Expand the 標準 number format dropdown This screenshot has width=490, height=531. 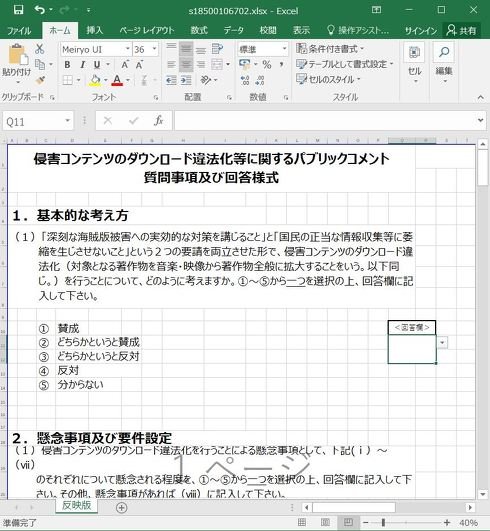284,49
